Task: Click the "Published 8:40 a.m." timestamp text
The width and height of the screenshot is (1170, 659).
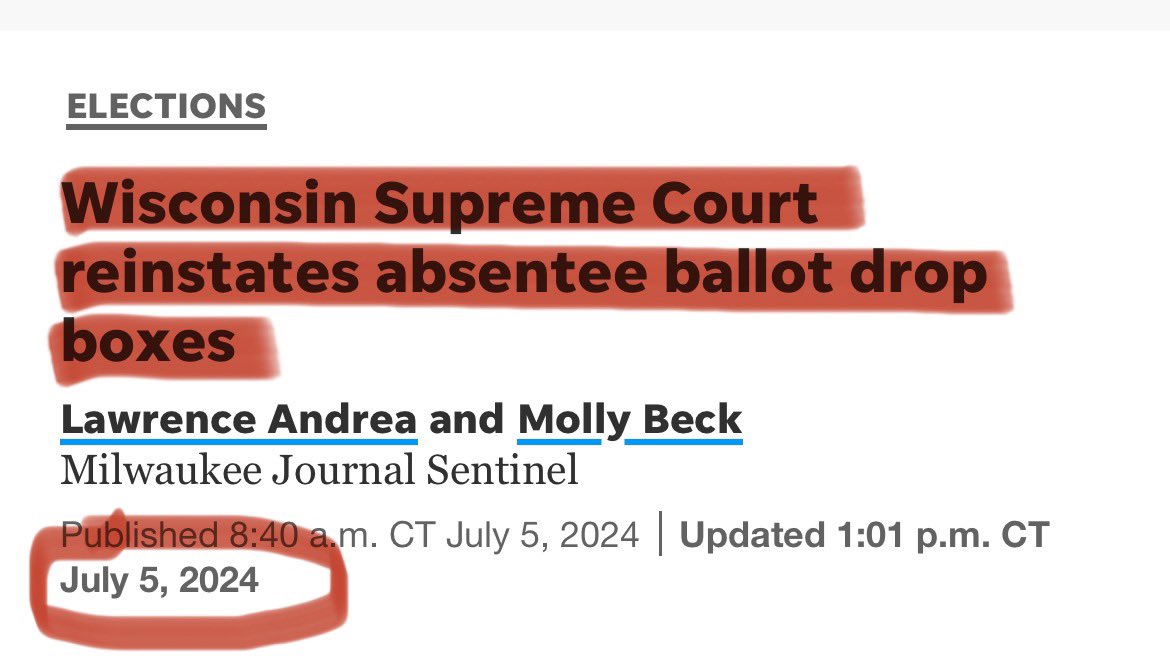Action: pos(220,535)
